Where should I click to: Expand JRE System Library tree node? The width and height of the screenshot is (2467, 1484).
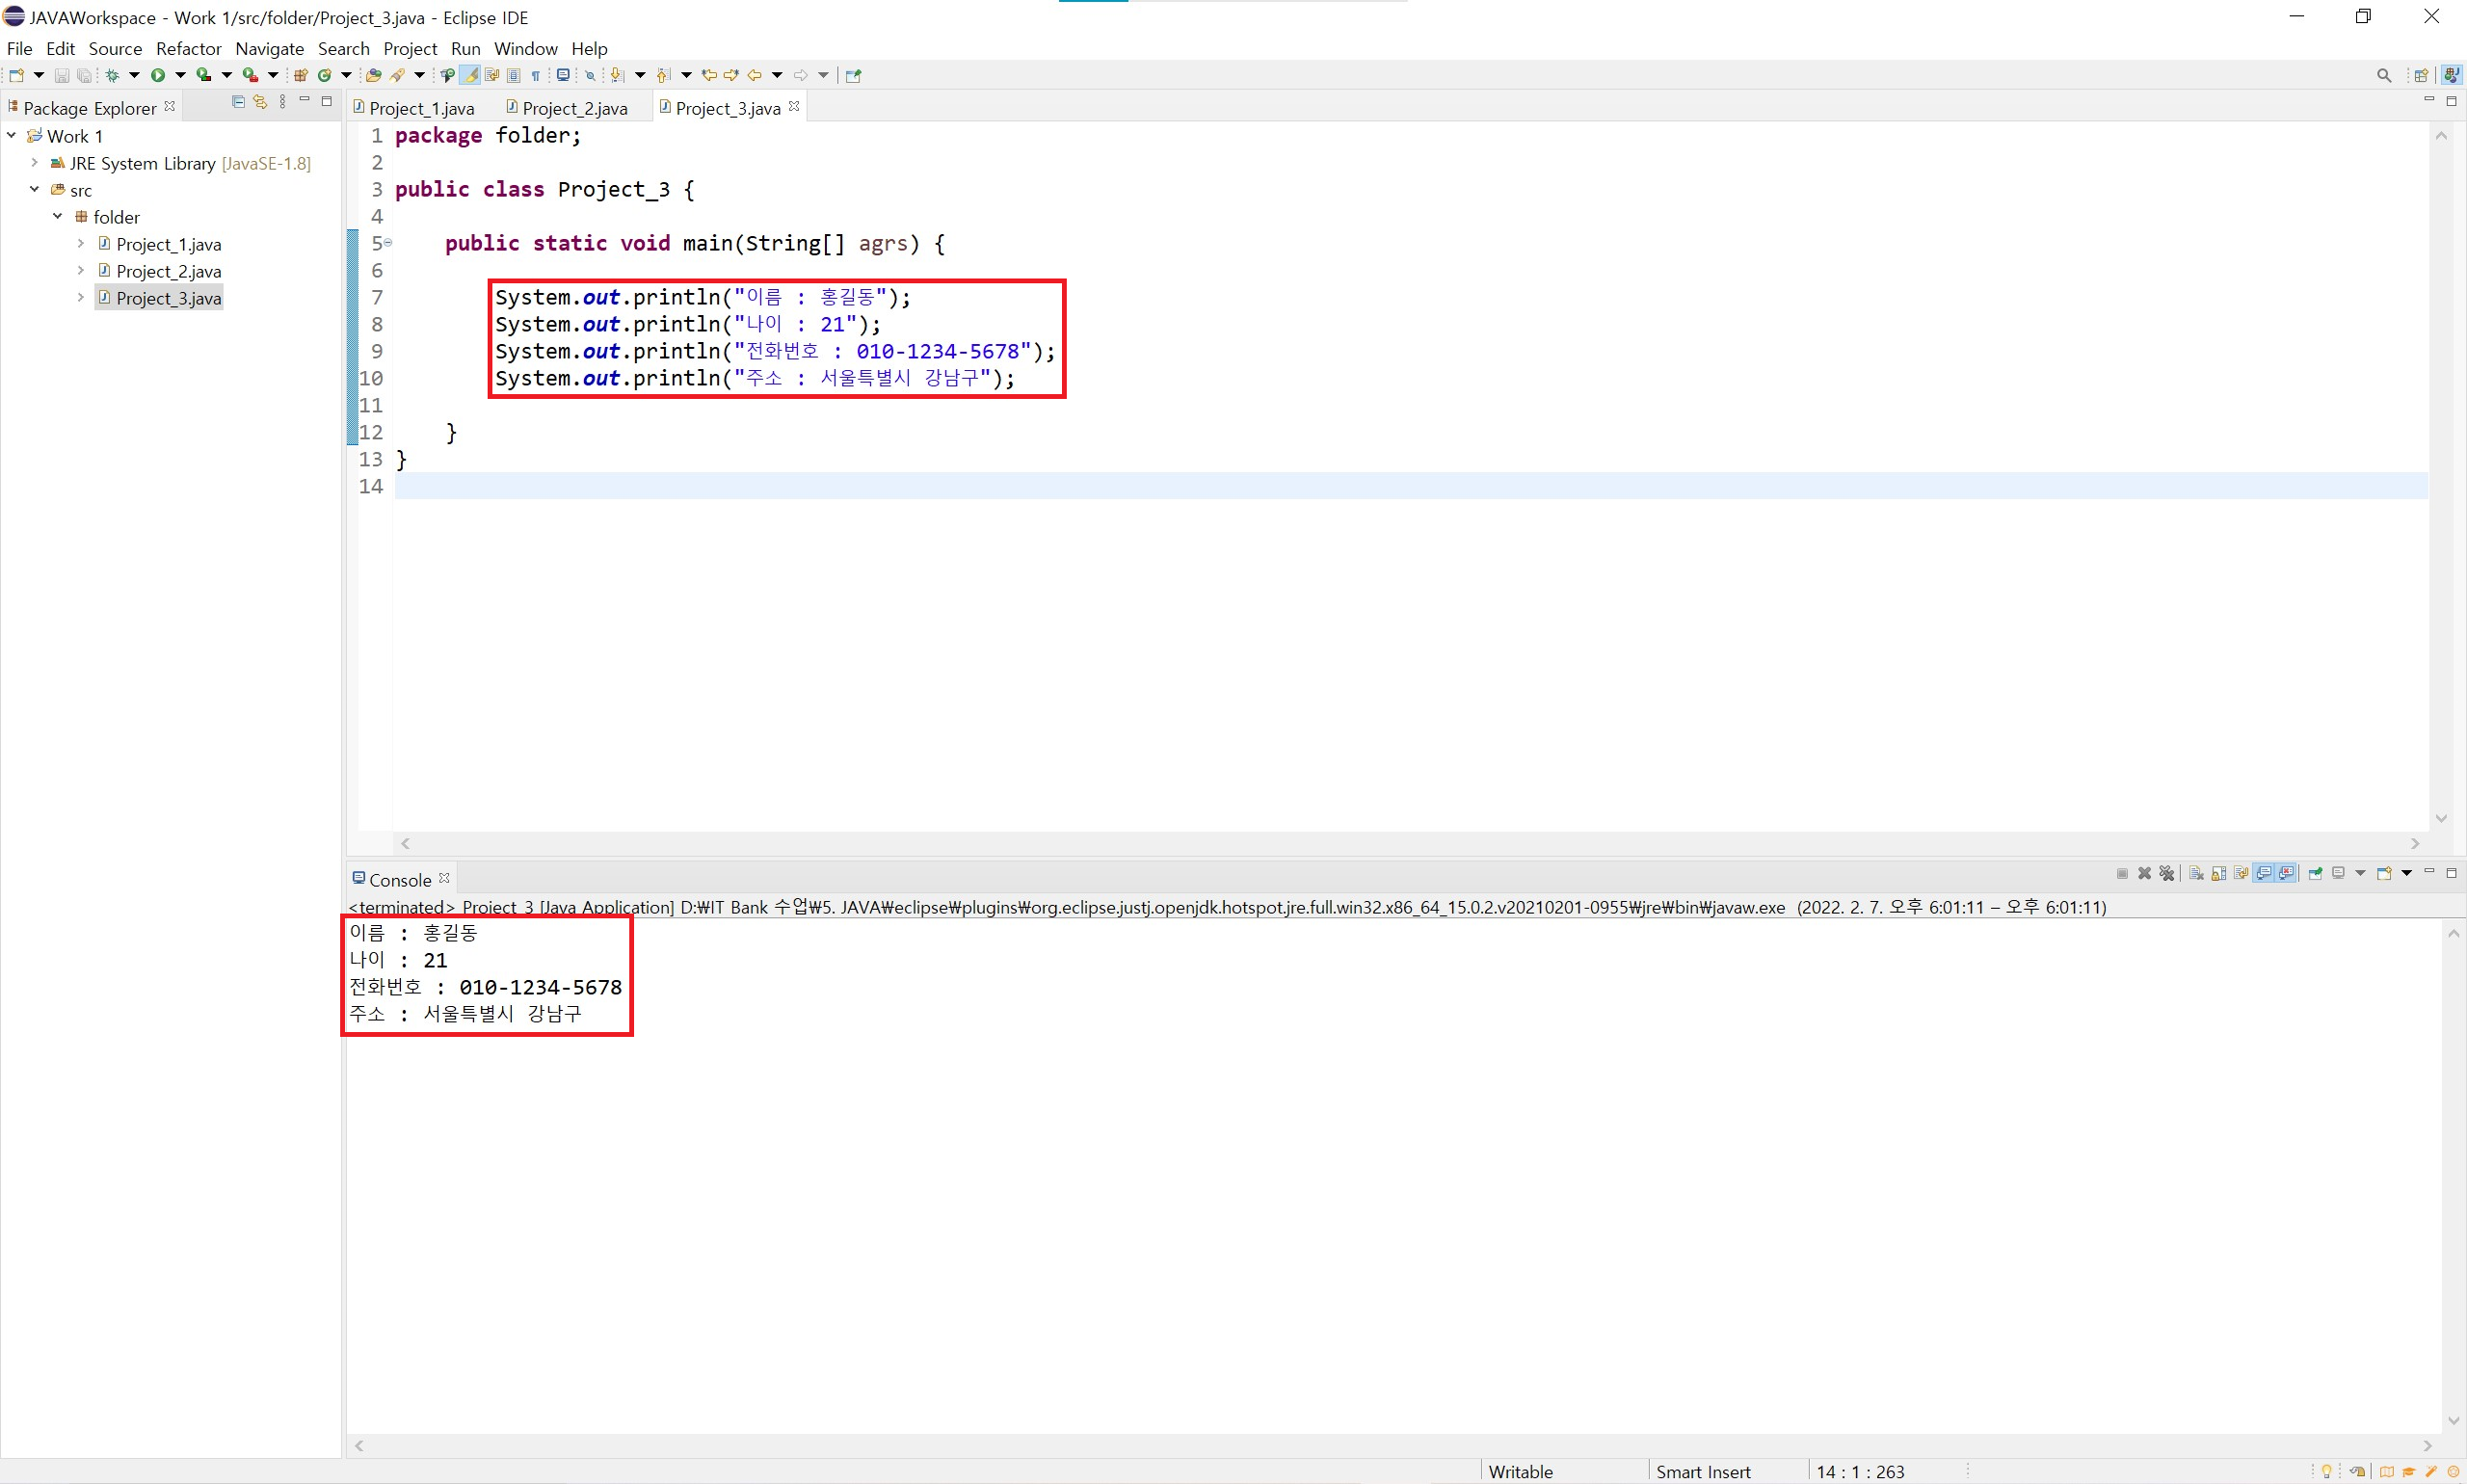(34, 163)
